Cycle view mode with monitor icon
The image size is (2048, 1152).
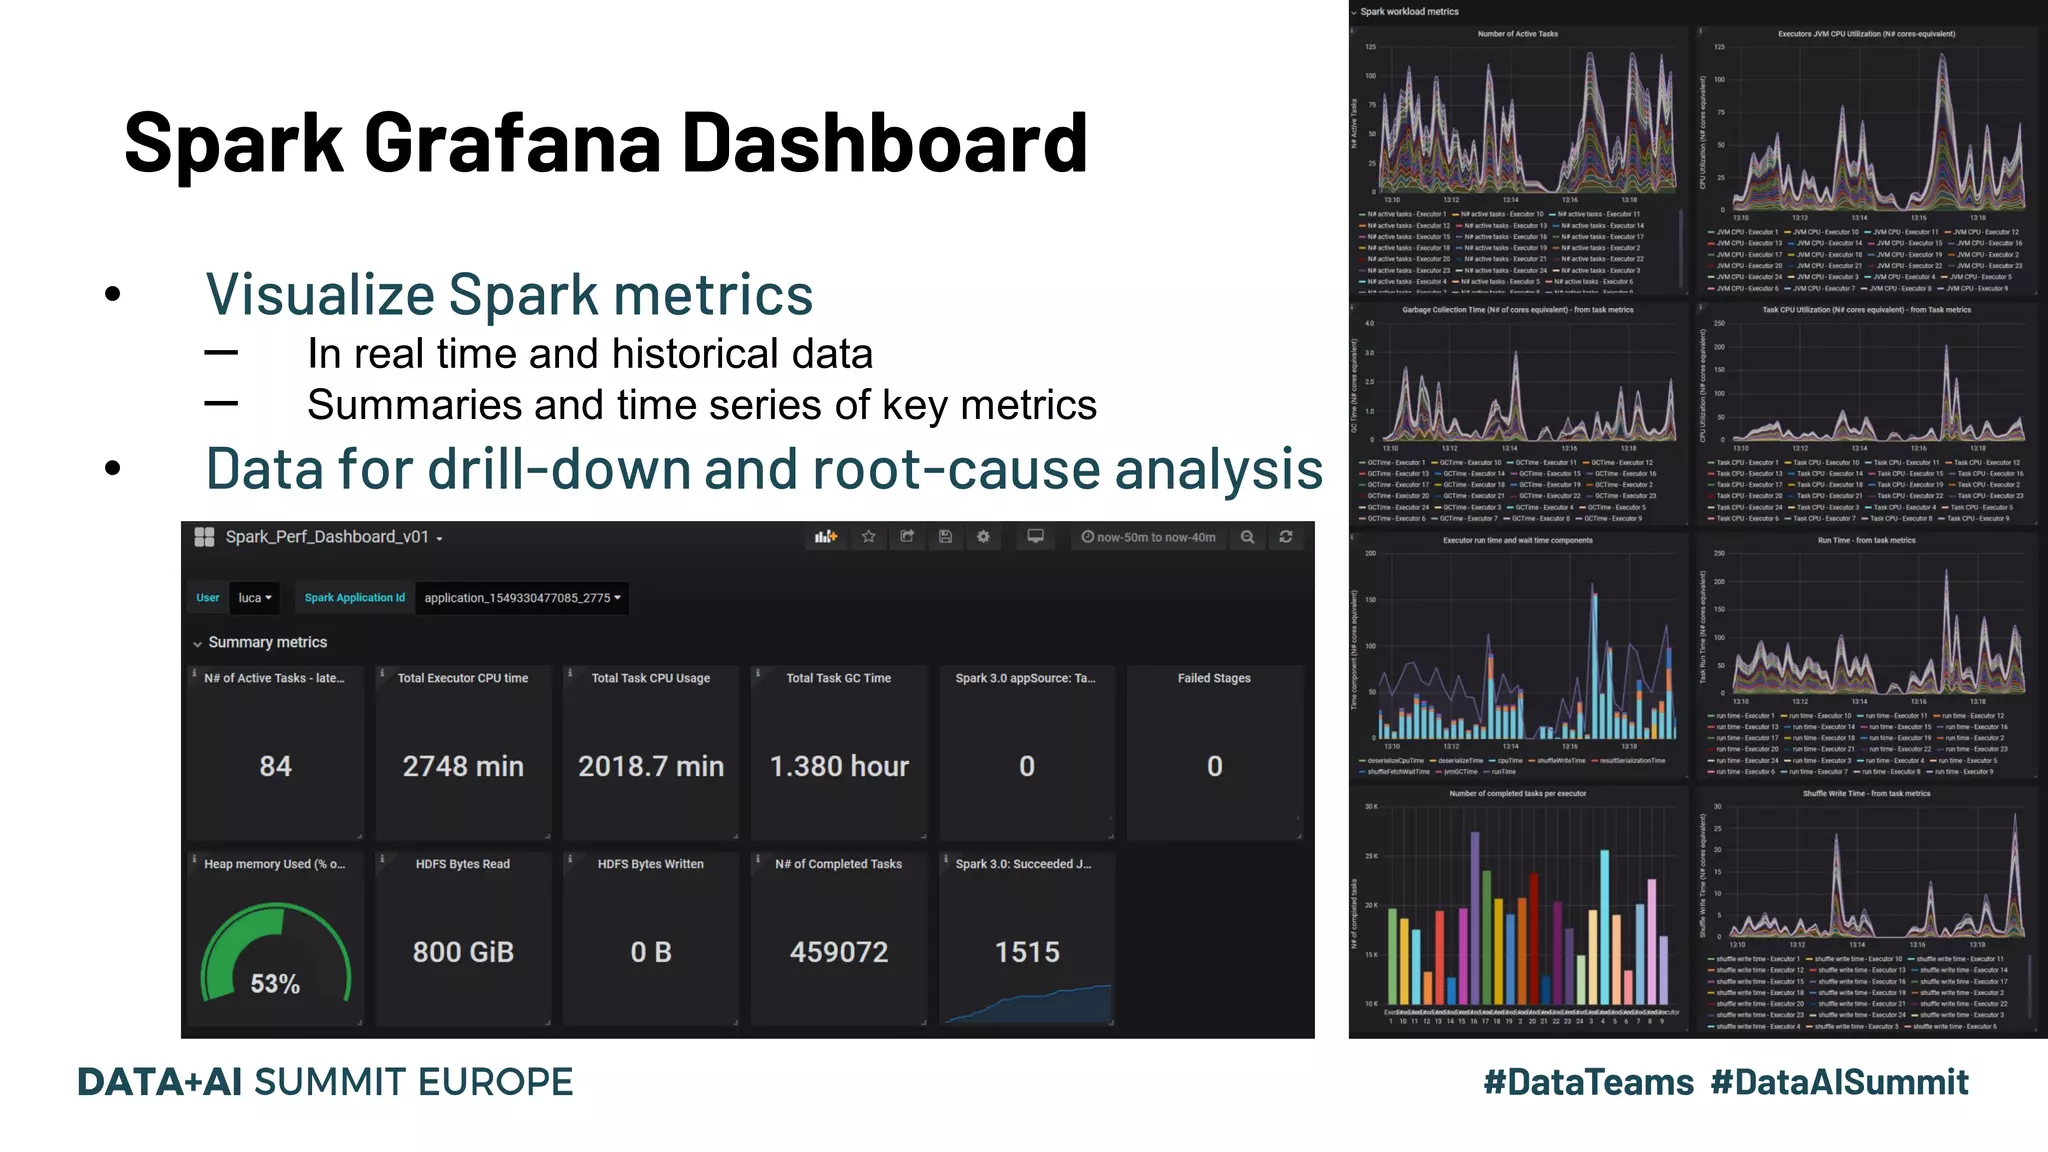pyautogui.click(x=1035, y=537)
